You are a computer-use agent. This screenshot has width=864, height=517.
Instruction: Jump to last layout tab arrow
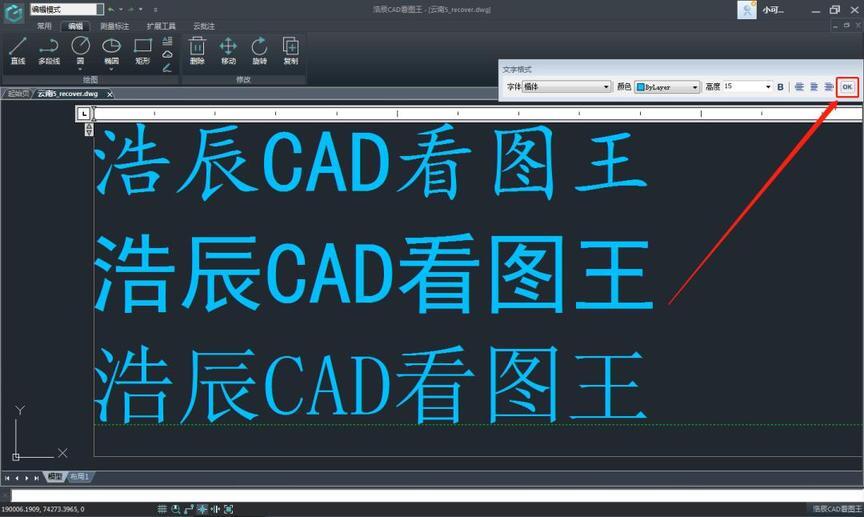point(36,478)
